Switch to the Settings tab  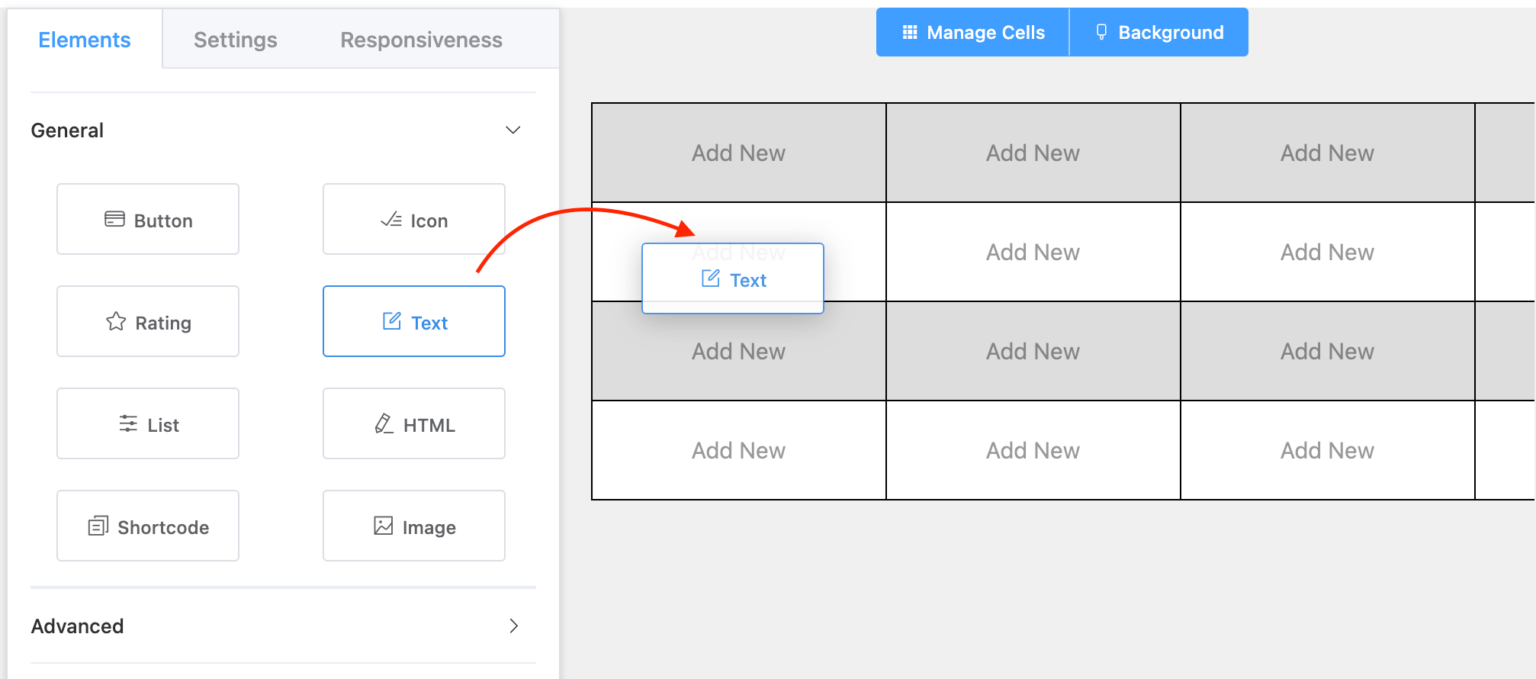234,39
